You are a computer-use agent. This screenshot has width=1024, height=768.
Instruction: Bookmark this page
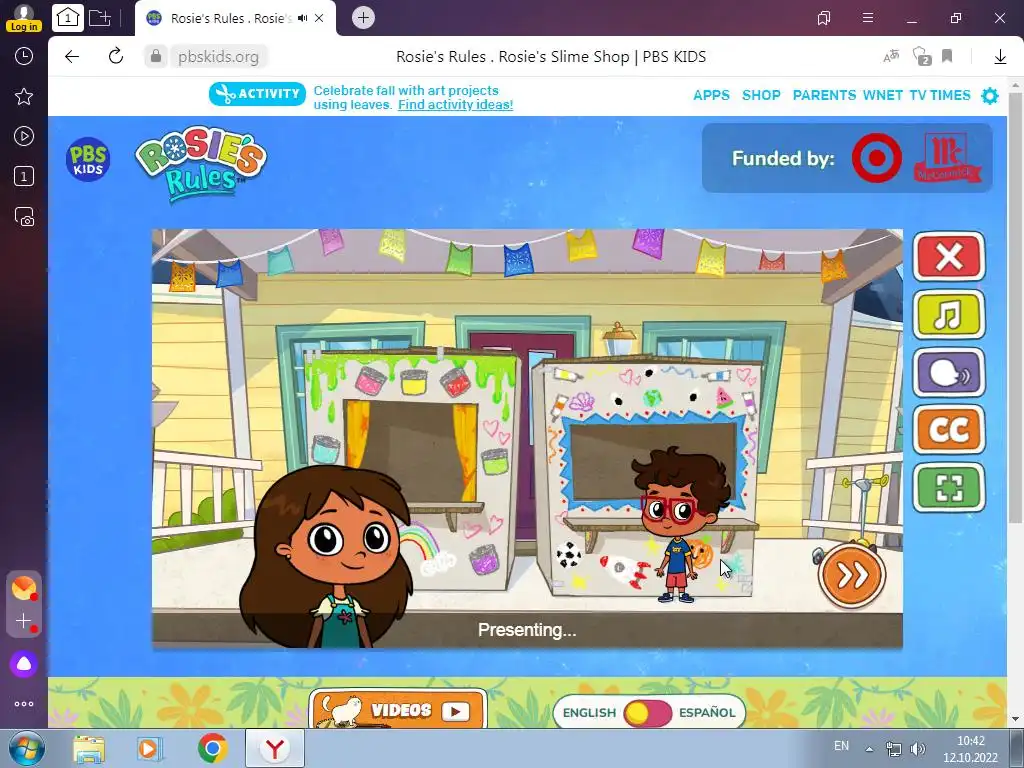point(947,56)
